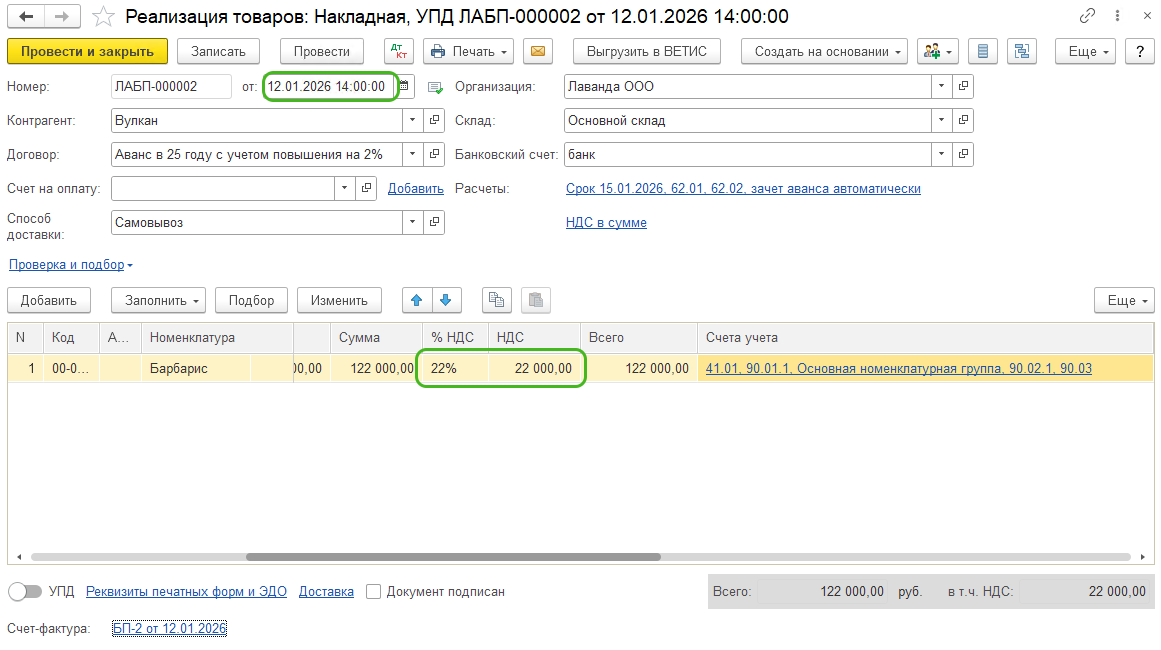Move the Барбарис row up
This screenshot has height=650, width=1161.
point(417,300)
